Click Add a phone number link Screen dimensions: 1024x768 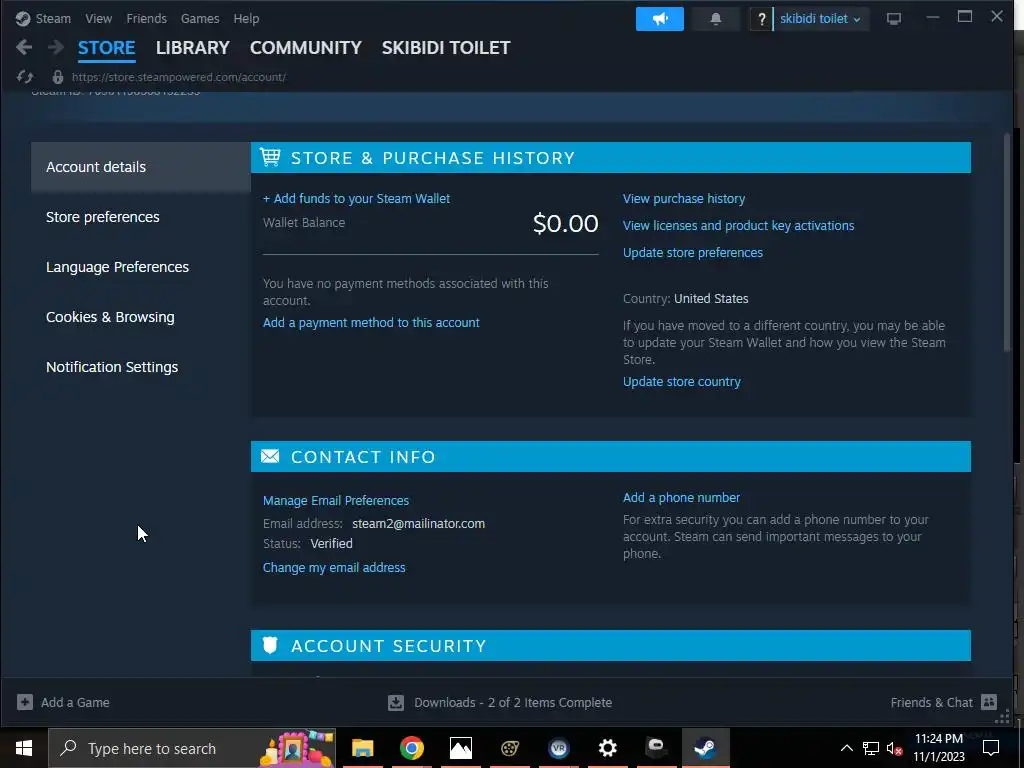coord(681,498)
